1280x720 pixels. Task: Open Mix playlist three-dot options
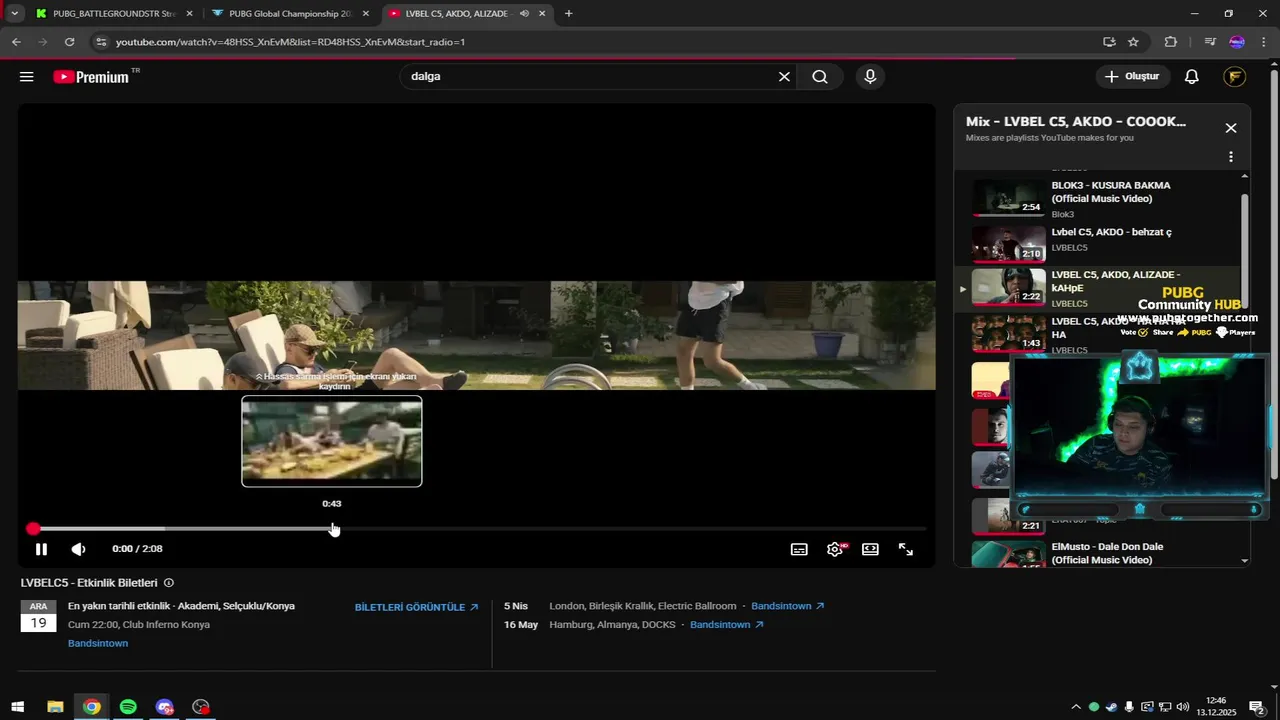click(1231, 157)
